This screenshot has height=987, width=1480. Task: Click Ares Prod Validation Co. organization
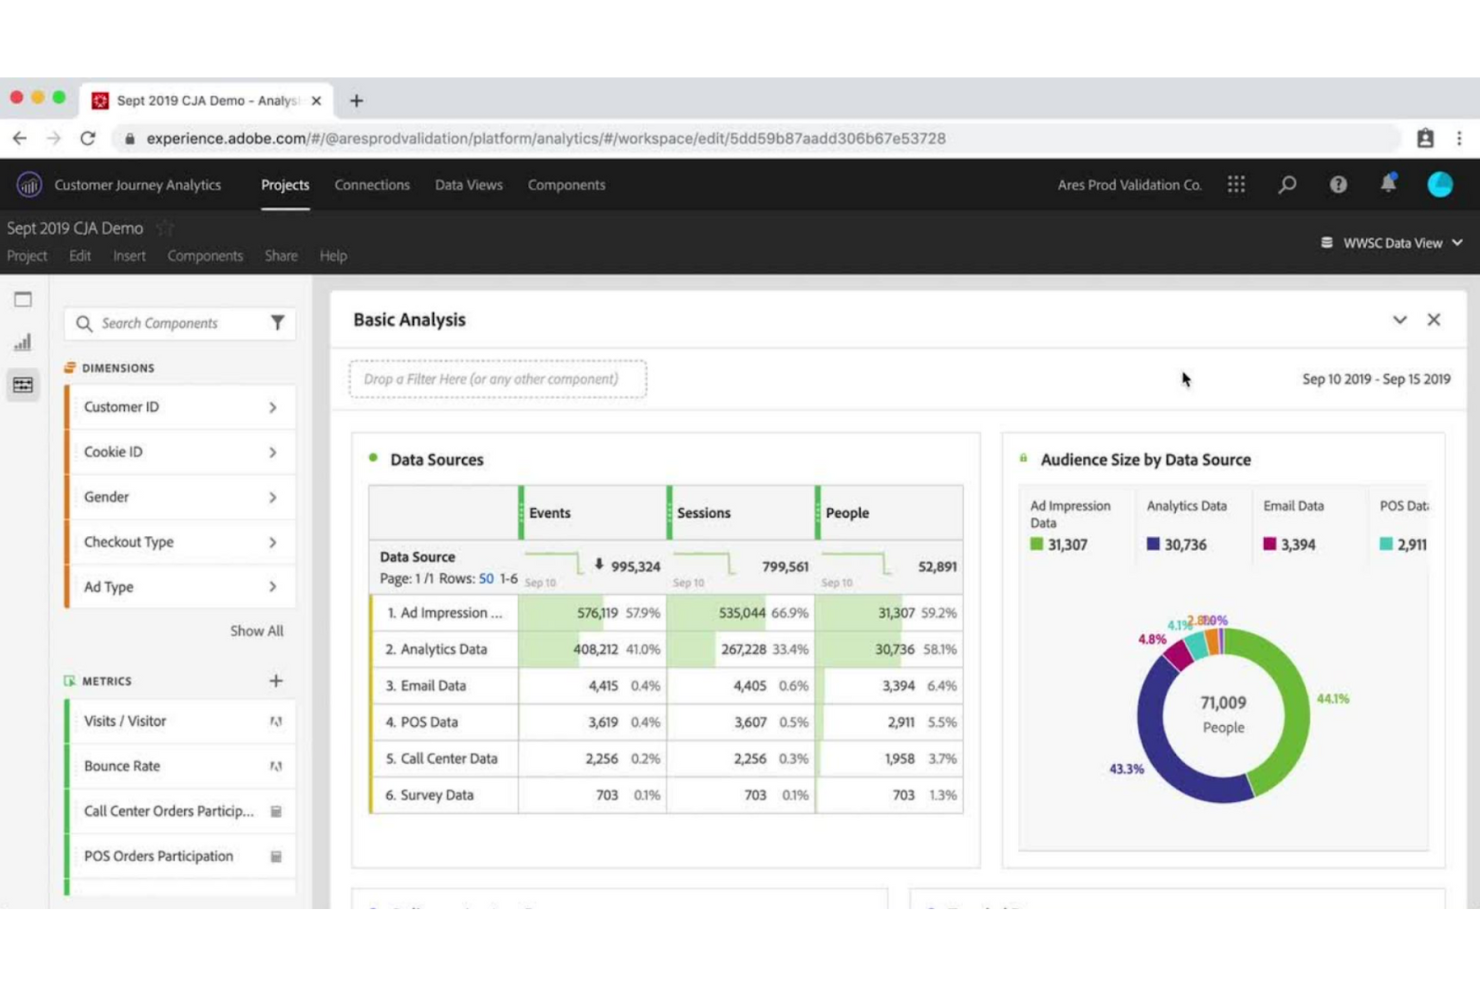1129,185
